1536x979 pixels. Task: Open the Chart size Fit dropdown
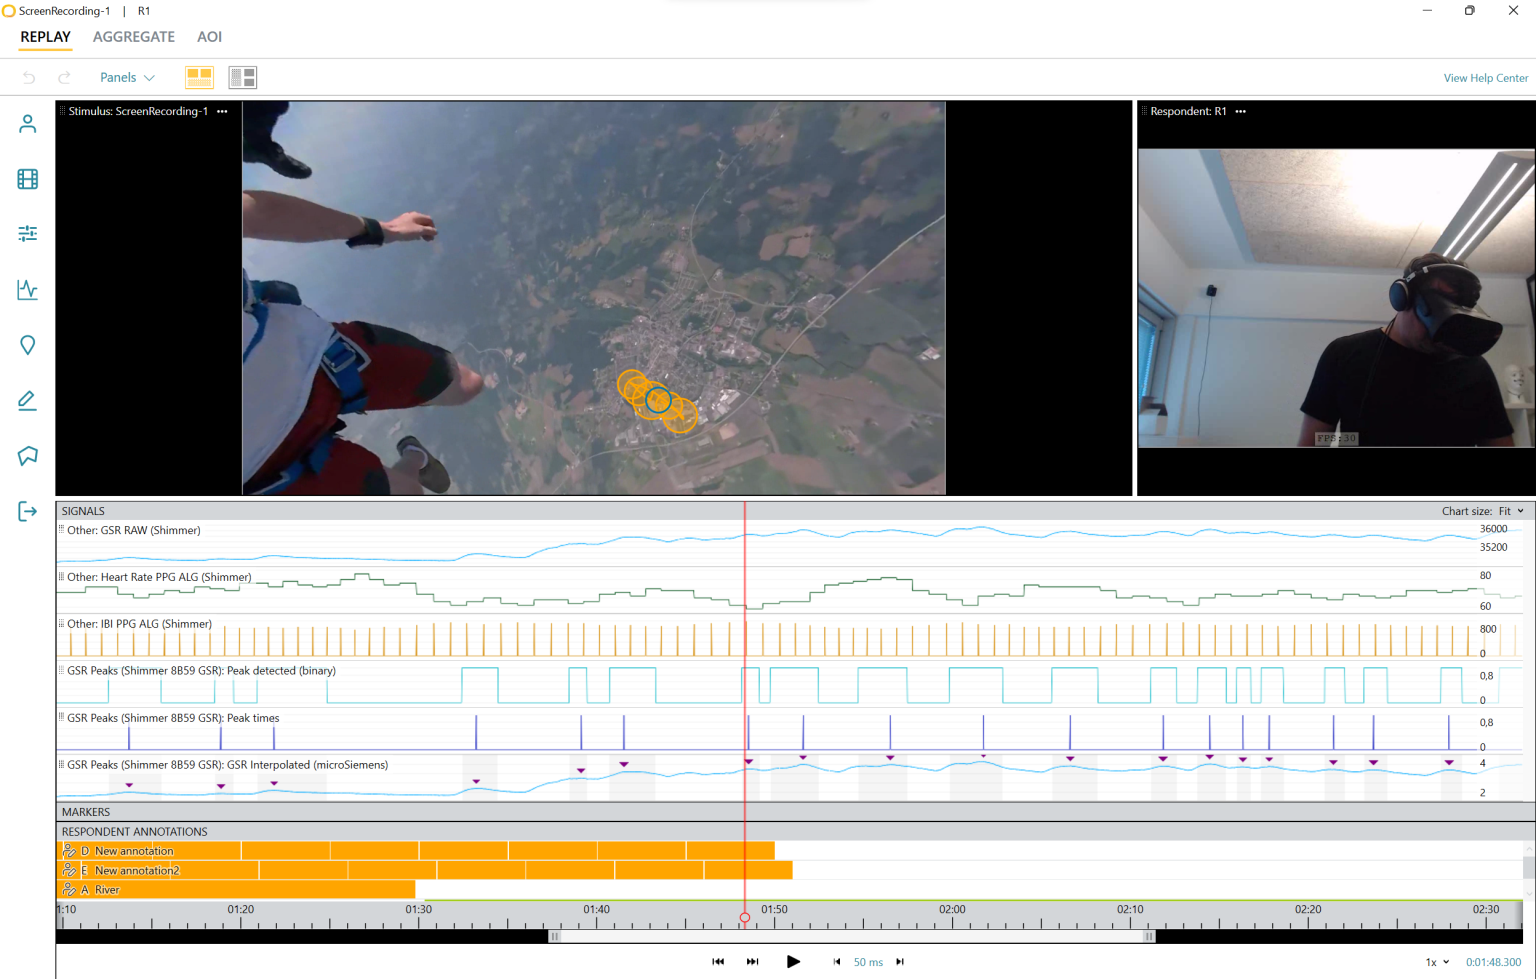click(1511, 511)
